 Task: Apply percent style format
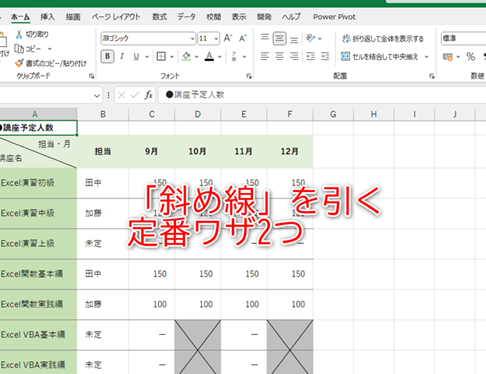(x=471, y=57)
